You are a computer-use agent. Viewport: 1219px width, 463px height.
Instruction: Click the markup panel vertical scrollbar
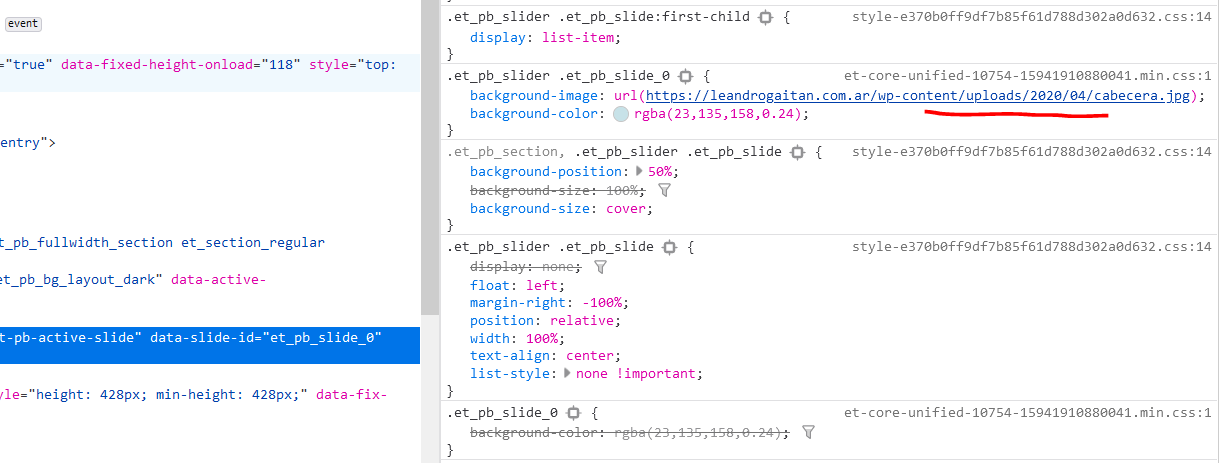429,157
